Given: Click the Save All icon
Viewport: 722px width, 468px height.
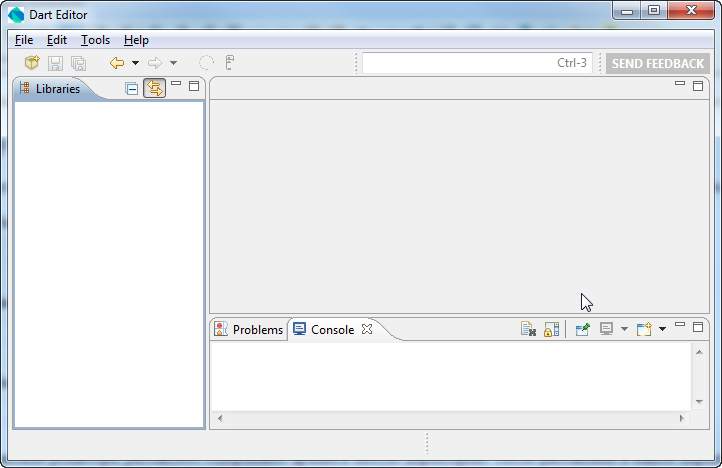Looking at the screenshot, I should [79, 63].
